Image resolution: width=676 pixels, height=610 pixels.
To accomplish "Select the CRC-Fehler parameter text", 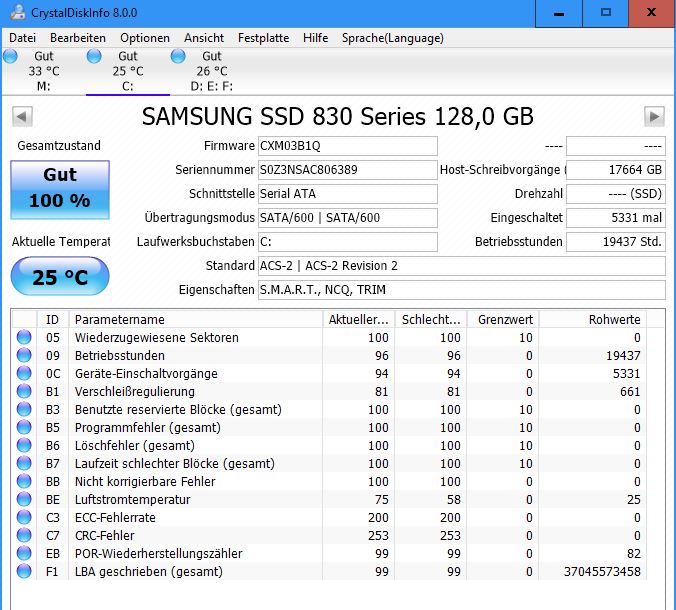I will point(104,535).
